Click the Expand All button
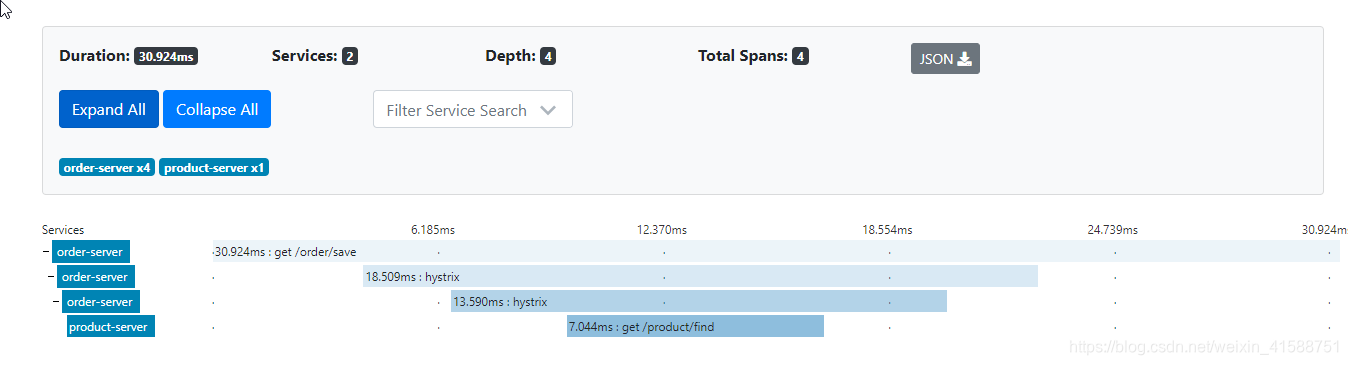 (109, 110)
